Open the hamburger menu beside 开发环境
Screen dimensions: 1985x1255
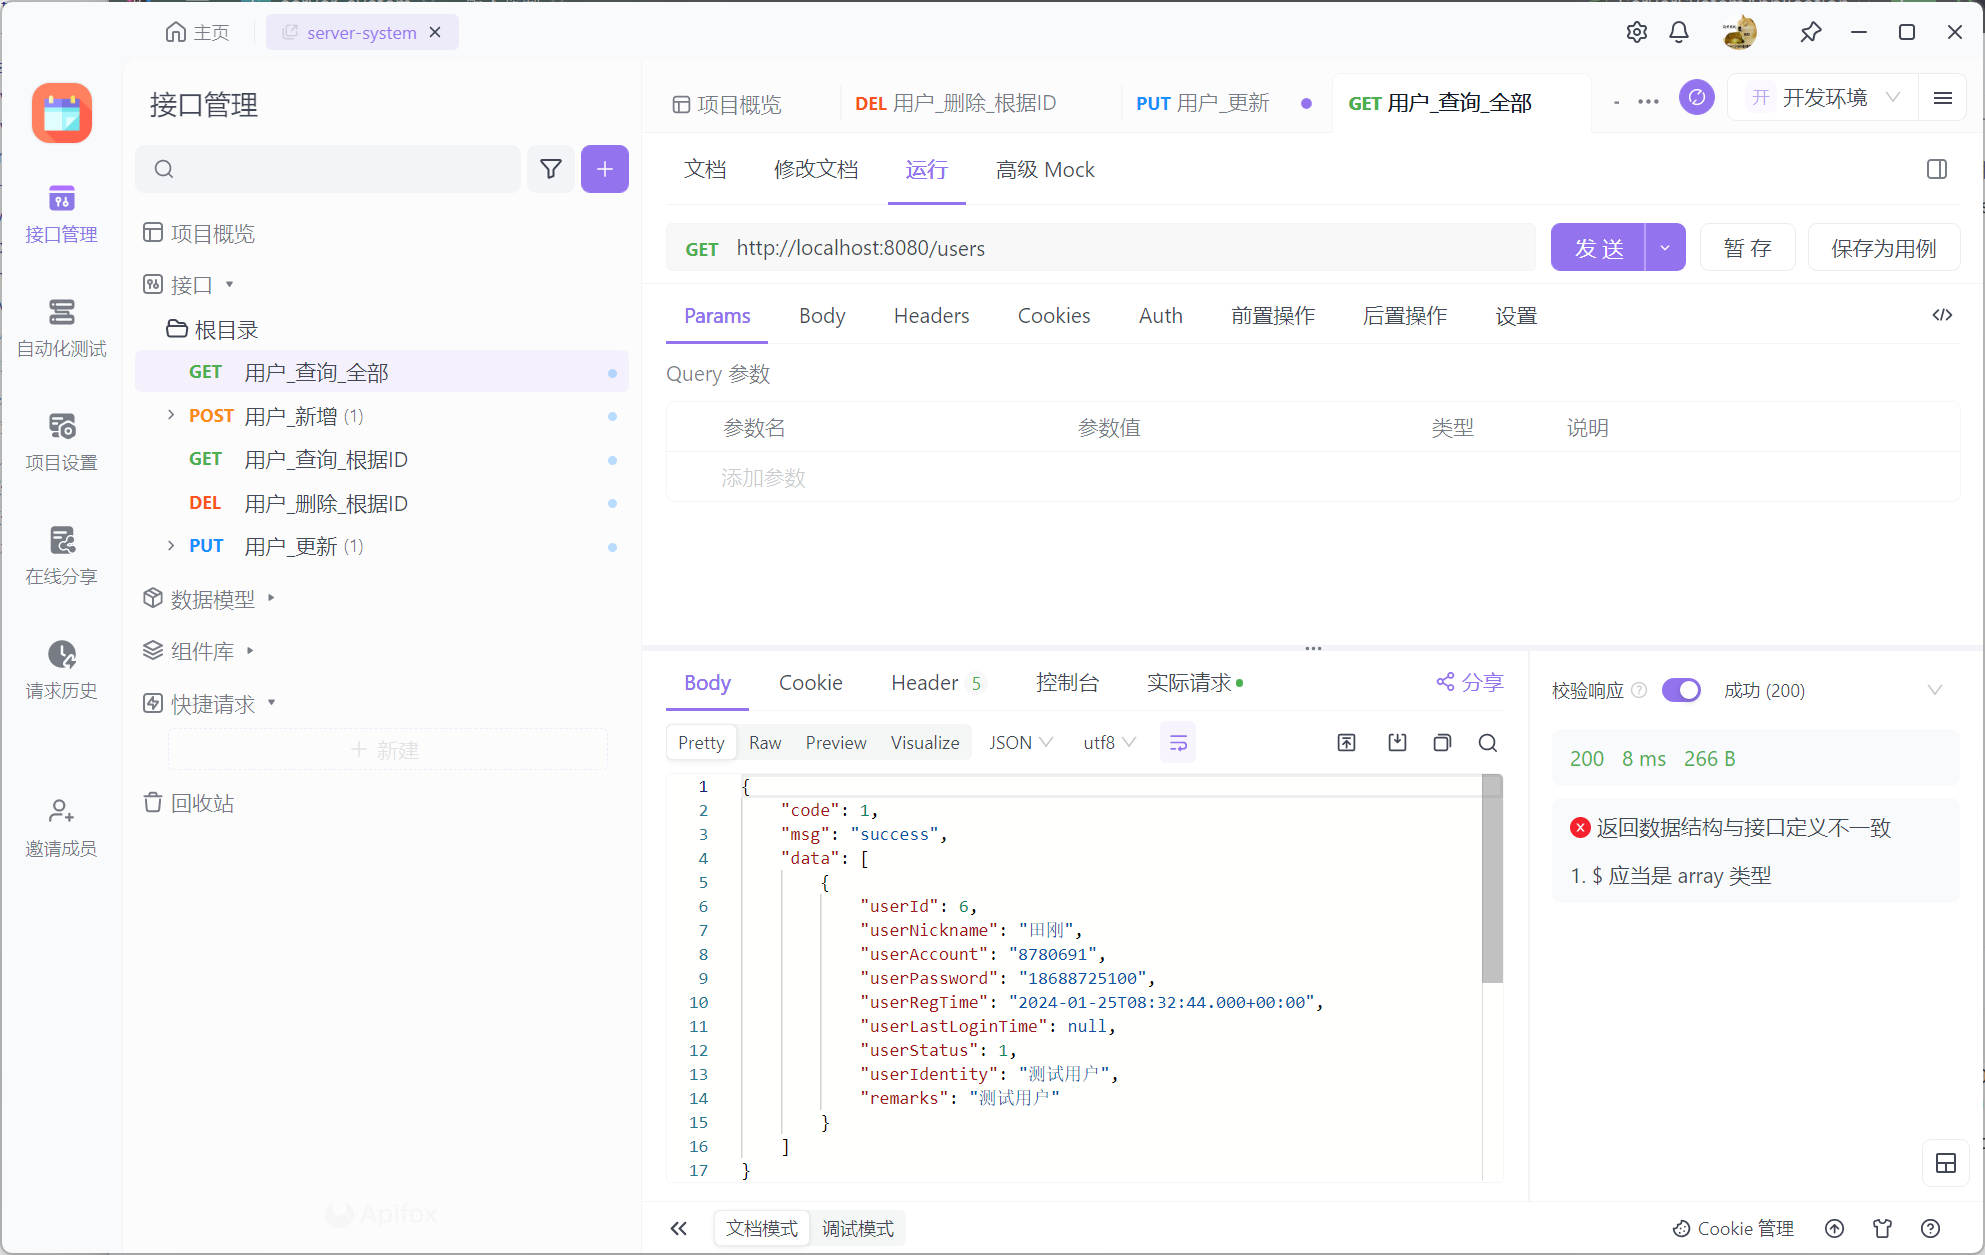1943,97
